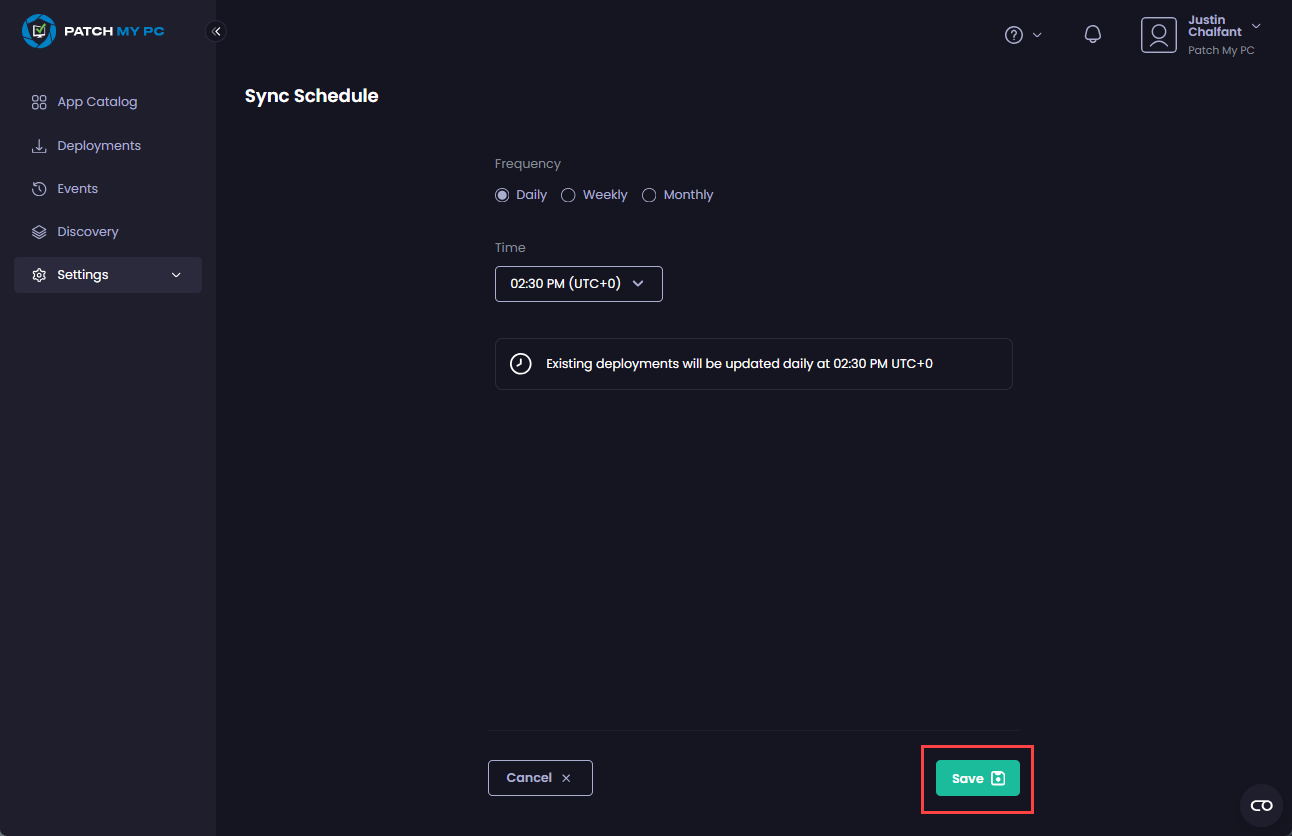Expand the user profile menu
The height and width of the screenshot is (836, 1292).
click(x=1255, y=27)
